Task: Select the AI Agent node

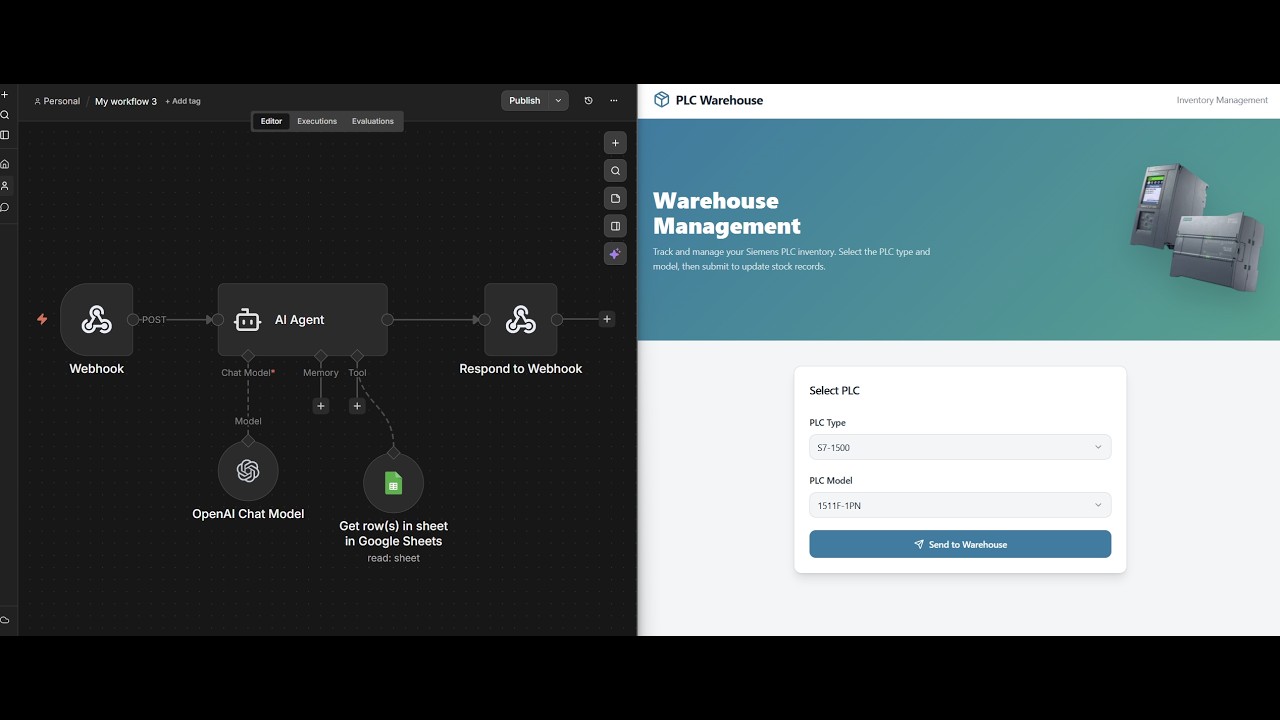Action: pos(303,320)
